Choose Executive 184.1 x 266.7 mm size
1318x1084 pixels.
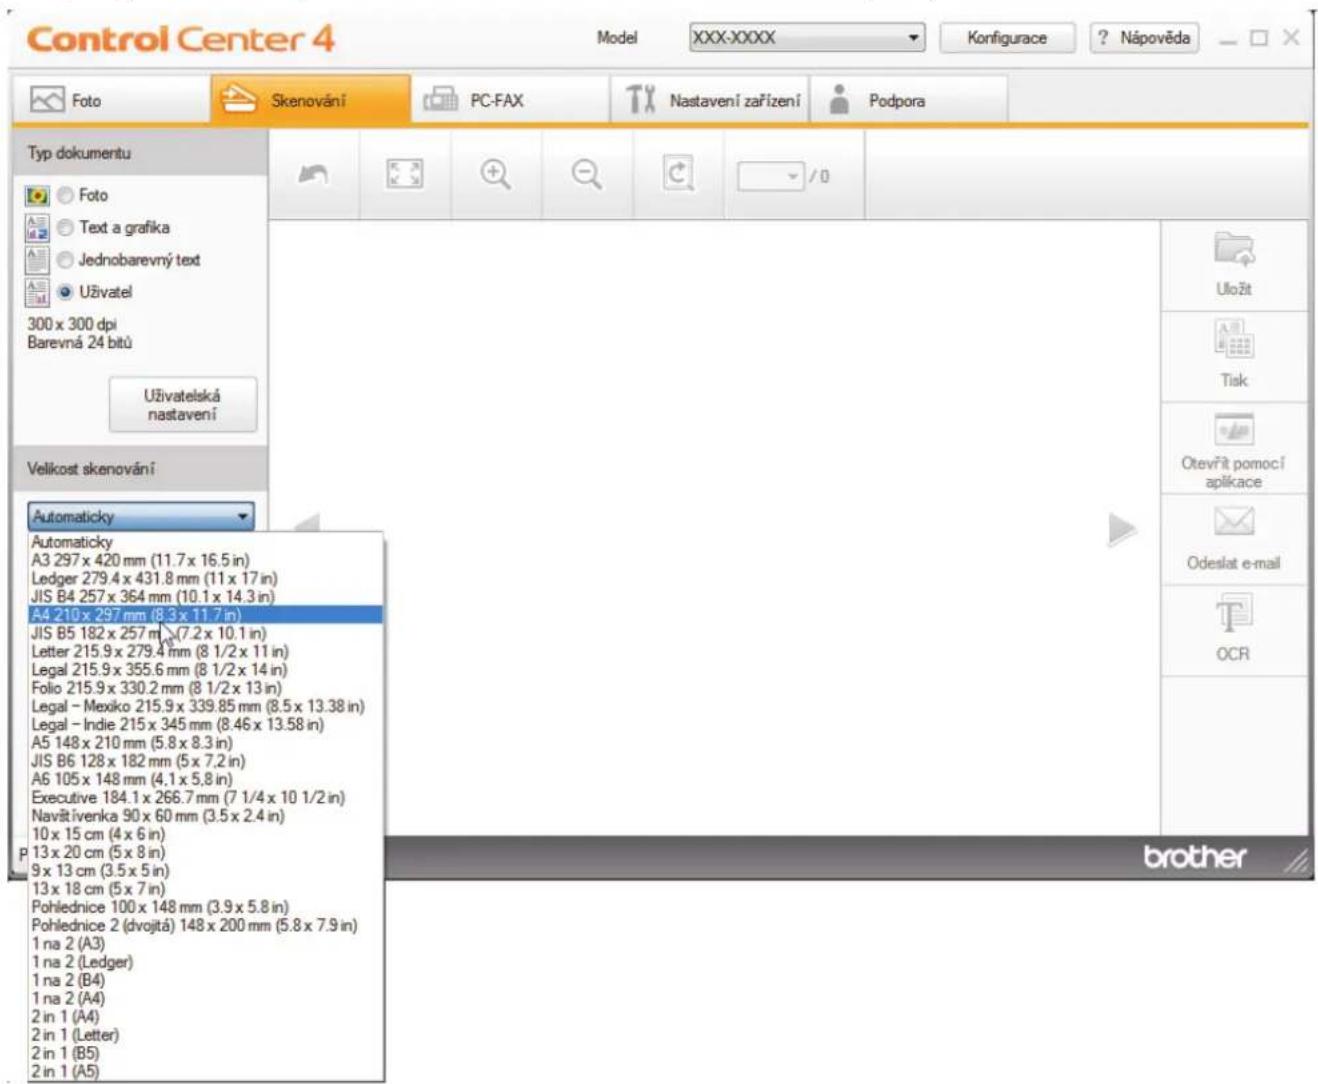click(x=206, y=797)
